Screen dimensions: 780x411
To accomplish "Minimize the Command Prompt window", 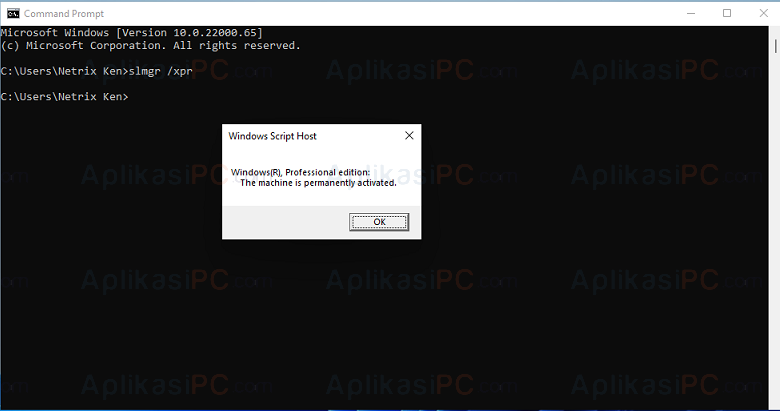I will point(691,13).
